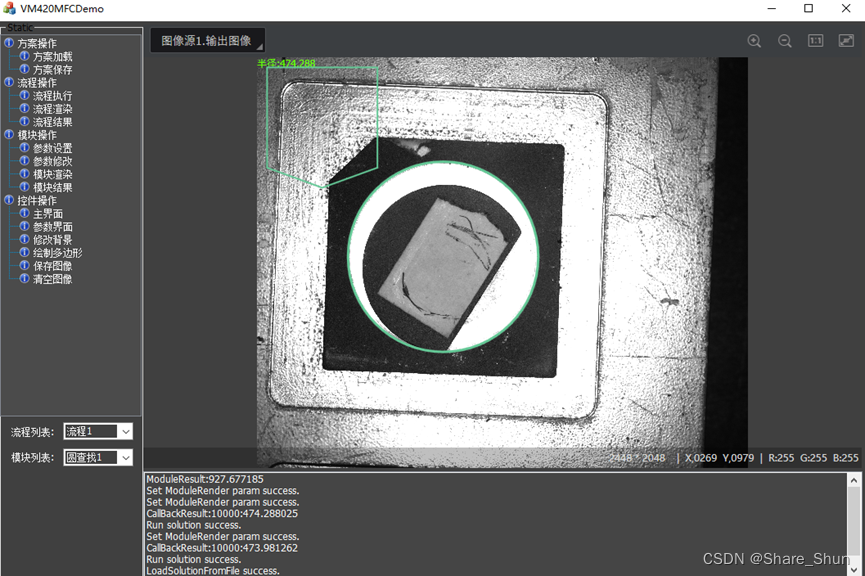Click the R:255 G:255 B:255 status readout
865x576 pixels.
[813, 458]
